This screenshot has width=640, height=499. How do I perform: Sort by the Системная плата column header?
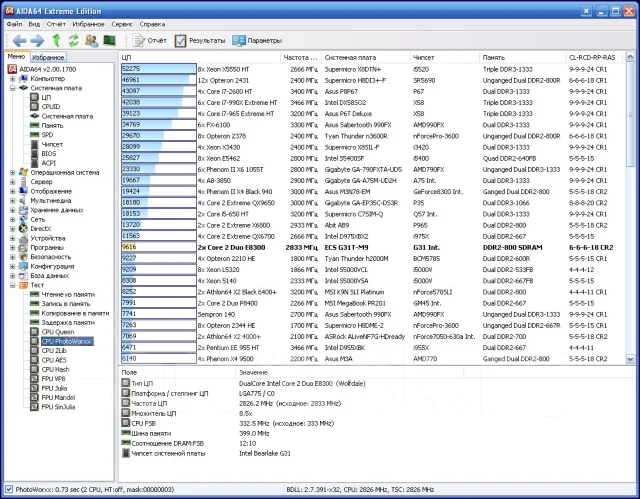(366, 58)
